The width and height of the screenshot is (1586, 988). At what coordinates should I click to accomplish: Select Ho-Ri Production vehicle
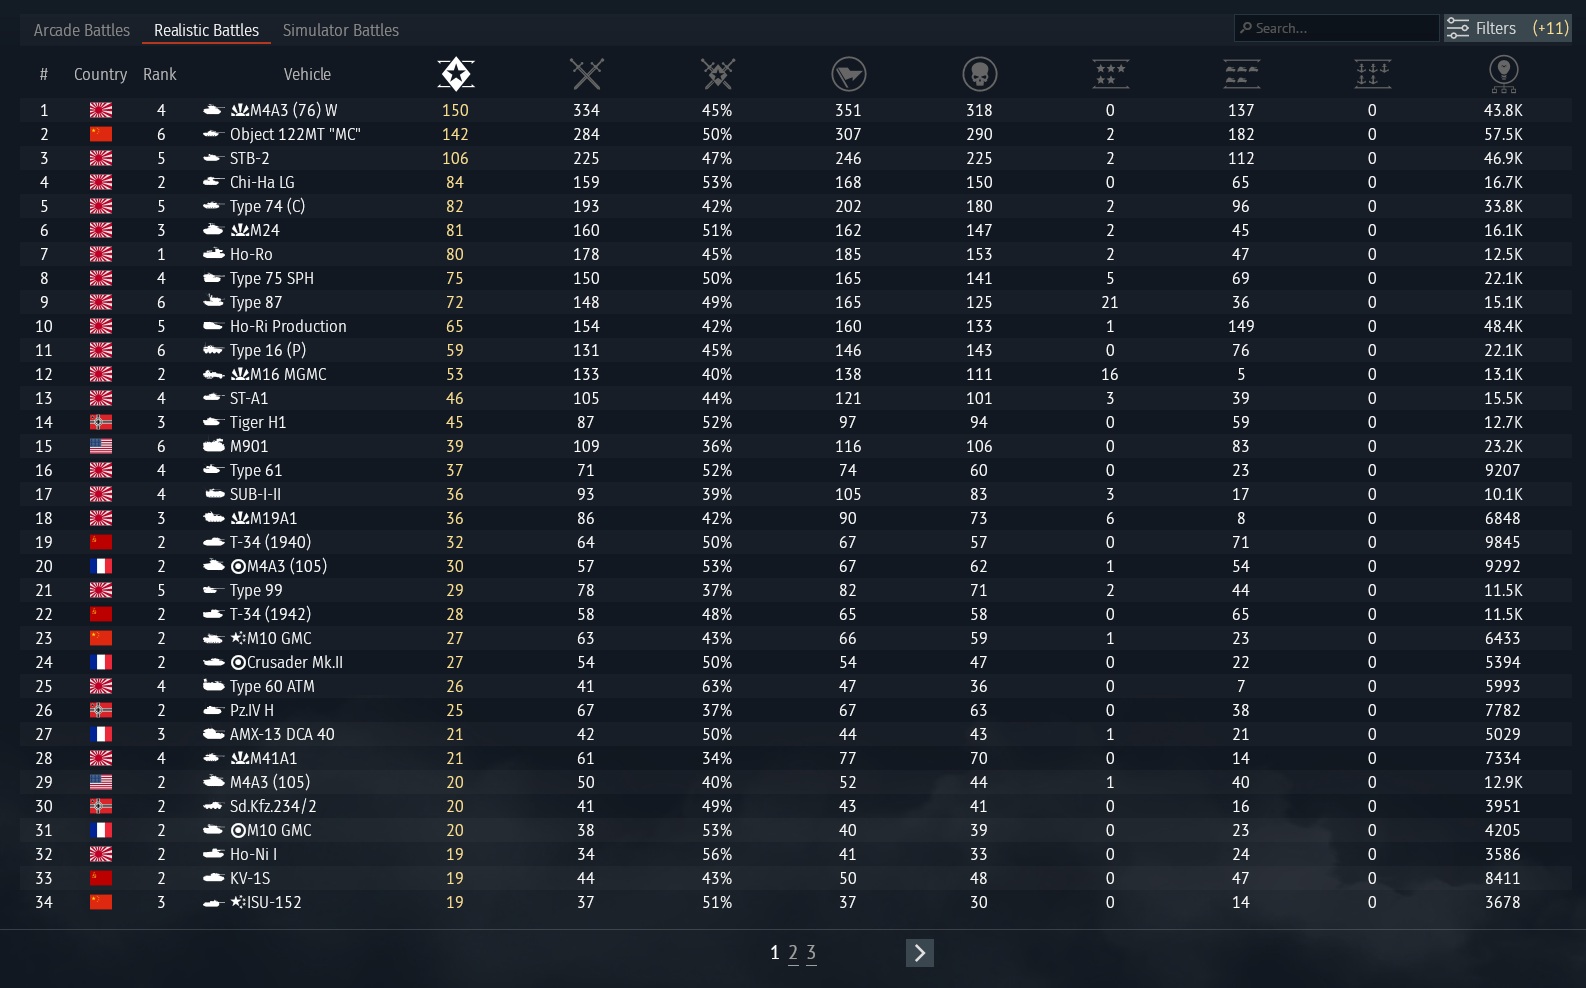pyautogui.click(x=288, y=326)
